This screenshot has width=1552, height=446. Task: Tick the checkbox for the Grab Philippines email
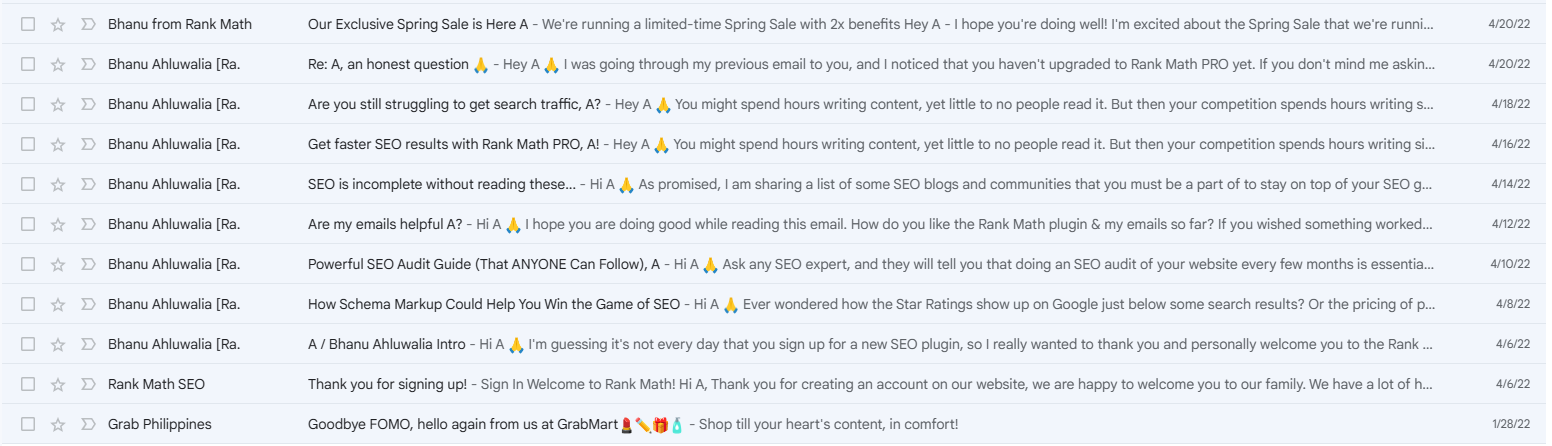28,424
